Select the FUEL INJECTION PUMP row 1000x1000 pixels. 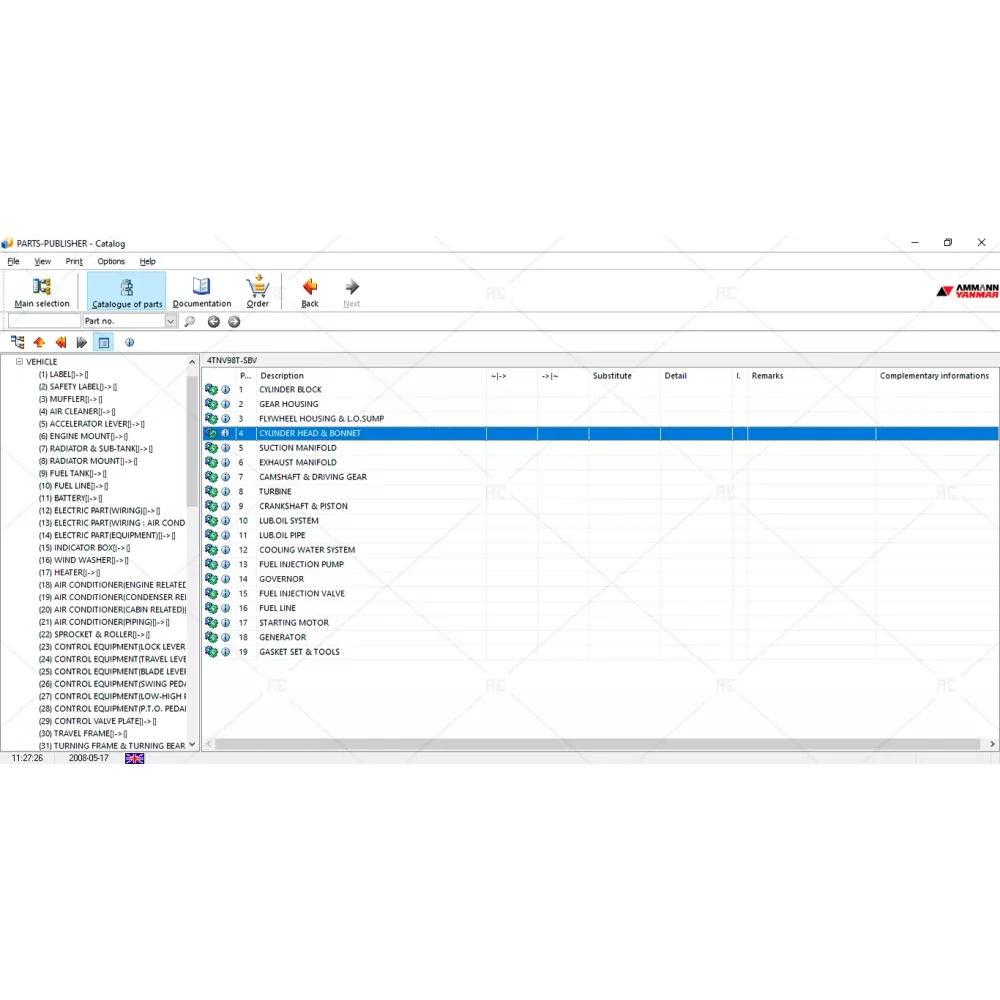point(301,564)
